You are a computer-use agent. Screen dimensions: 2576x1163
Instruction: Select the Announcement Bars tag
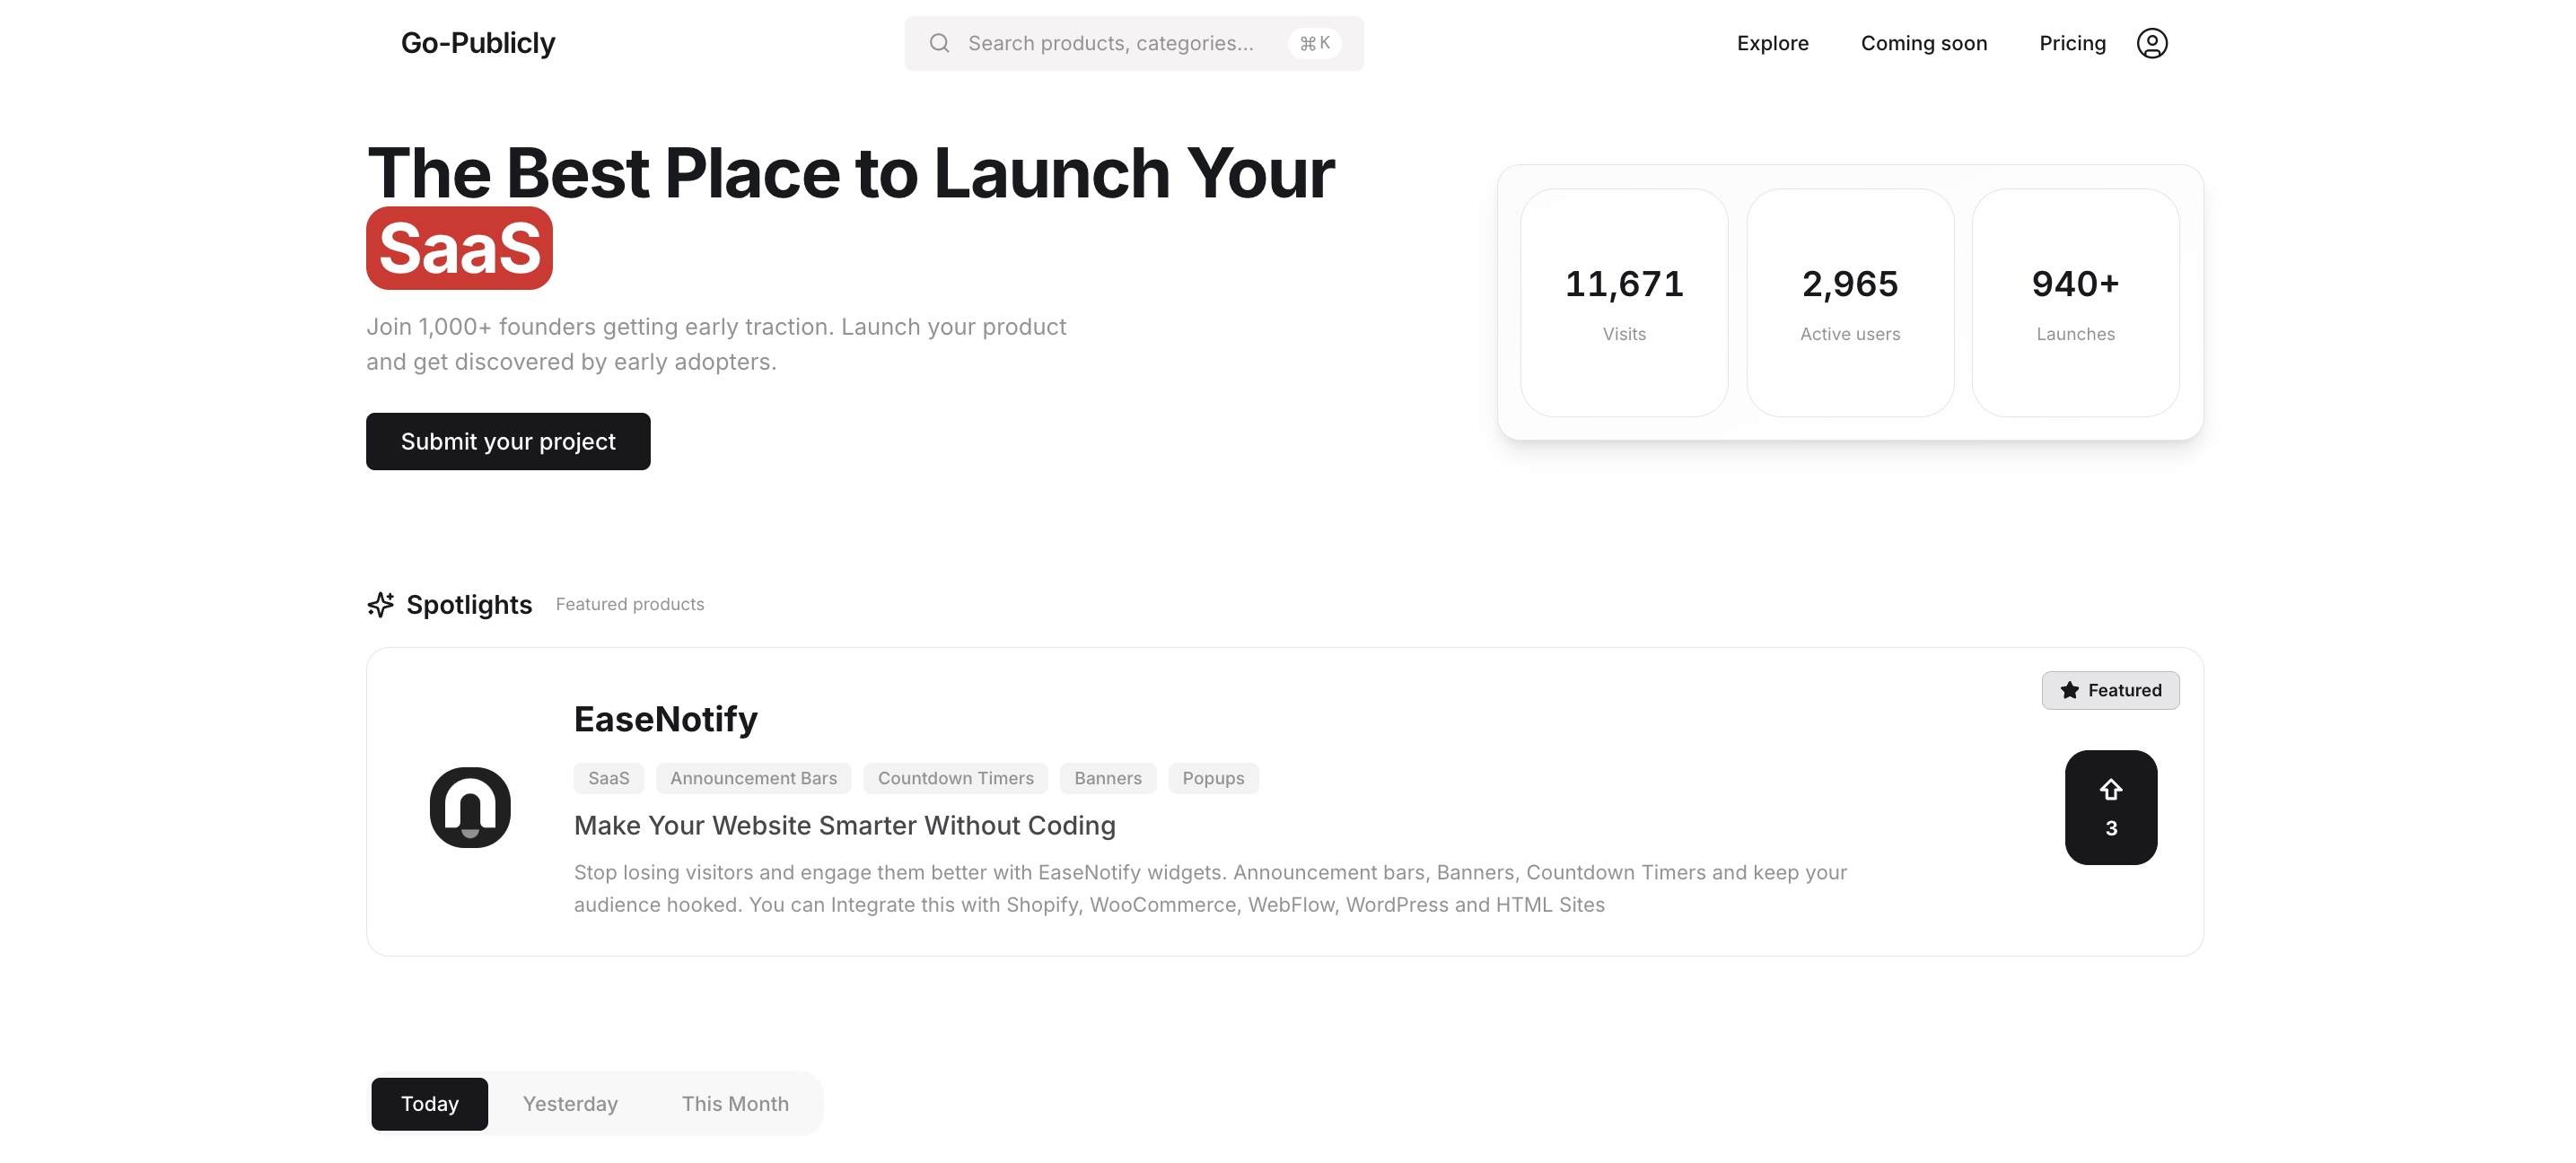(753, 778)
